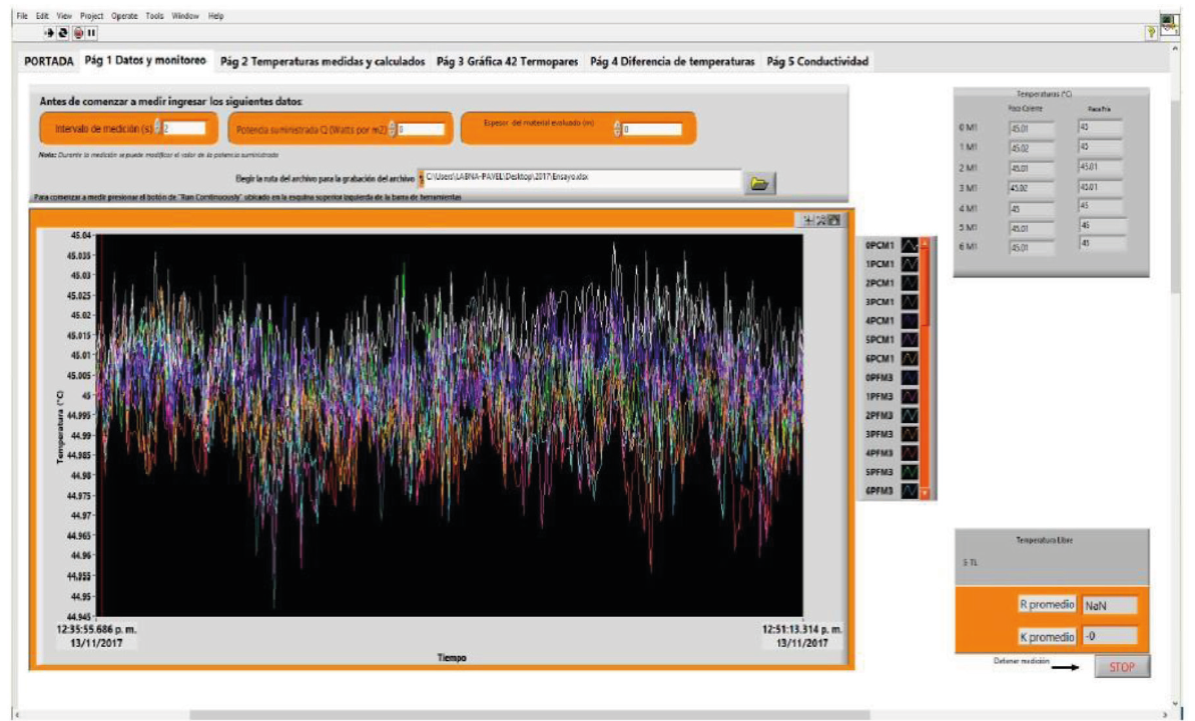The width and height of the screenshot is (1195, 721).
Task: Click the 1PFM3 plot legend sample
Action: (x=910, y=396)
